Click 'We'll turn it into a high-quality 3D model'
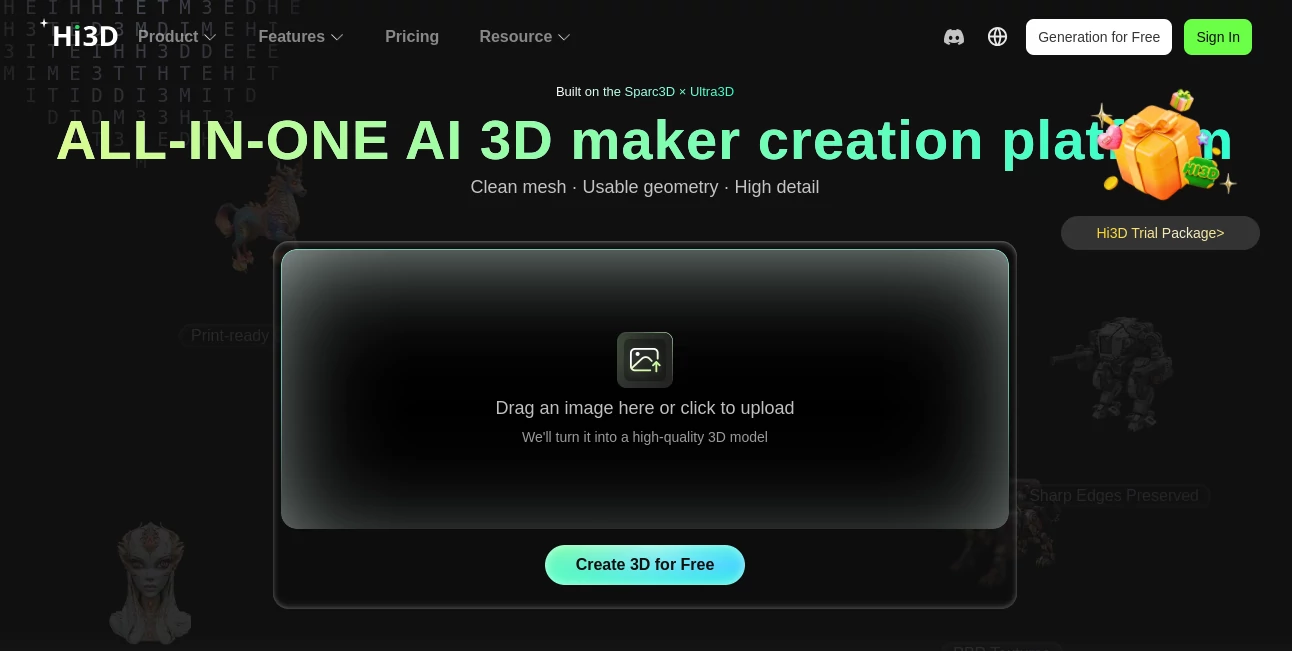1292x651 pixels. pyautogui.click(x=645, y=437)
